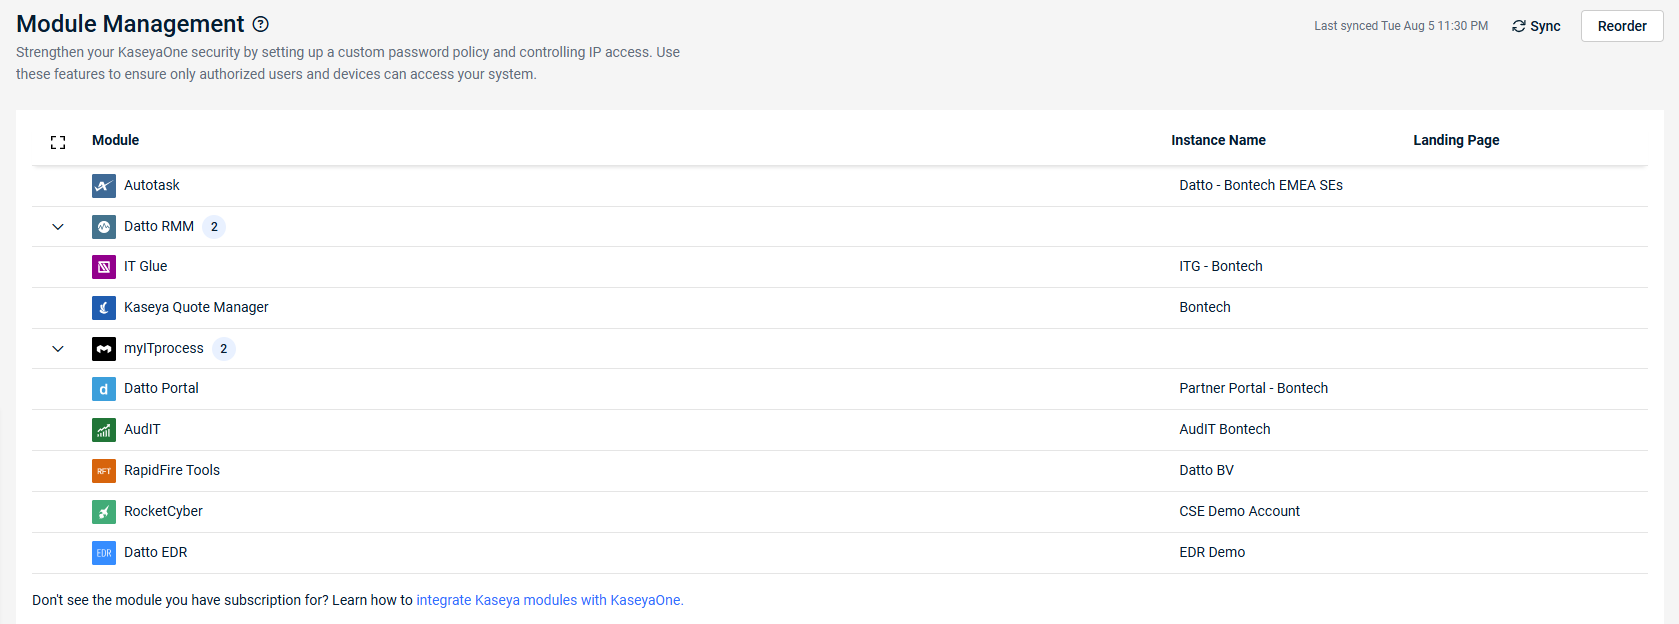1679x624 pixels.
Task: Expand the myITprocess row chevron
Action: [x=58, y=349]
